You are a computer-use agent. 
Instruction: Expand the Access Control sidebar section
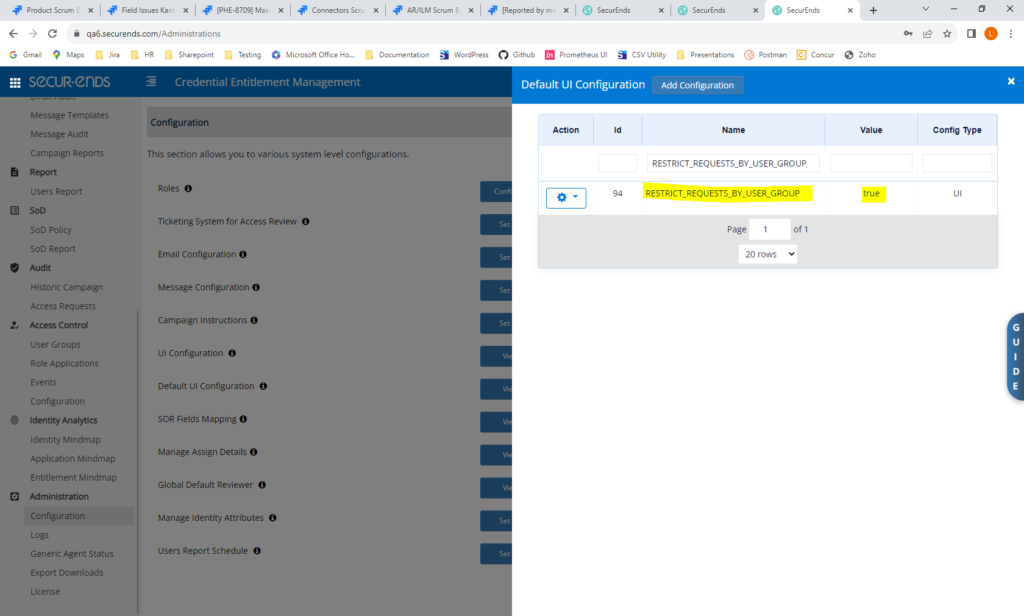coord(59,325)
